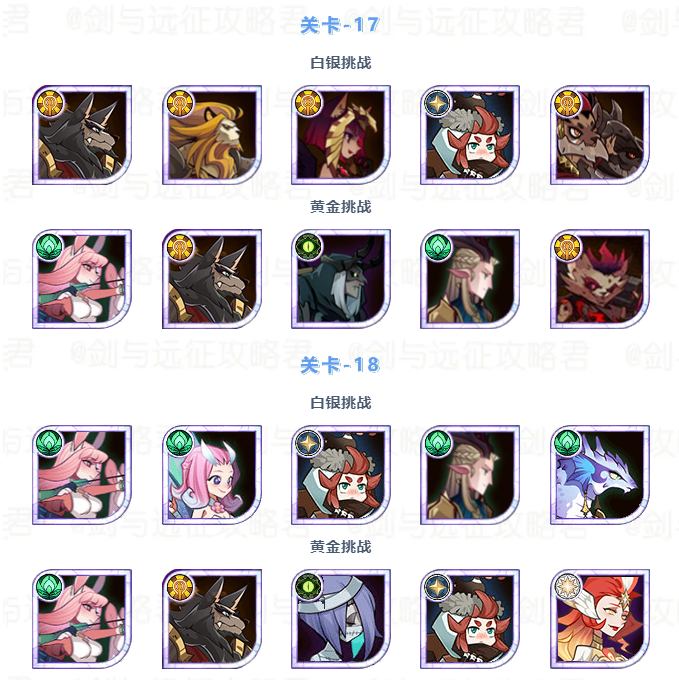679x680 pixels.
Task: Select the red-haired celestial woman hero portrait
Action: 600,619
